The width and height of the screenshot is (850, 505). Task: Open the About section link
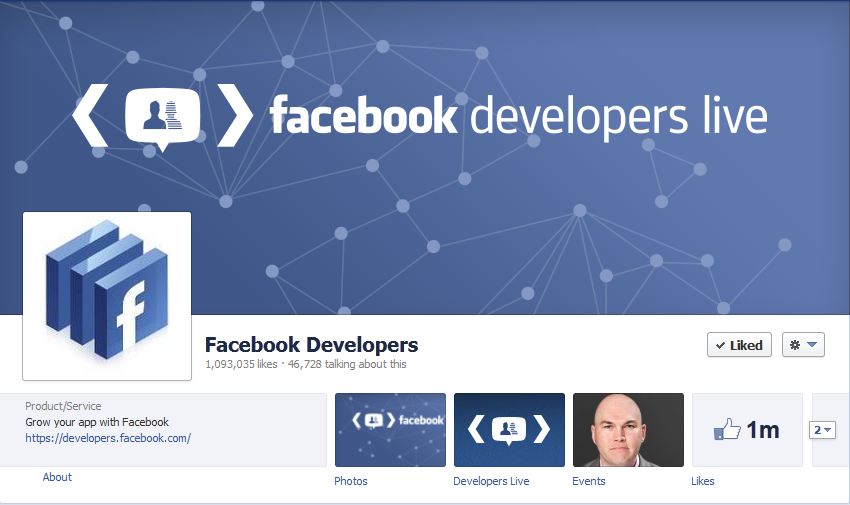[57, 477]
